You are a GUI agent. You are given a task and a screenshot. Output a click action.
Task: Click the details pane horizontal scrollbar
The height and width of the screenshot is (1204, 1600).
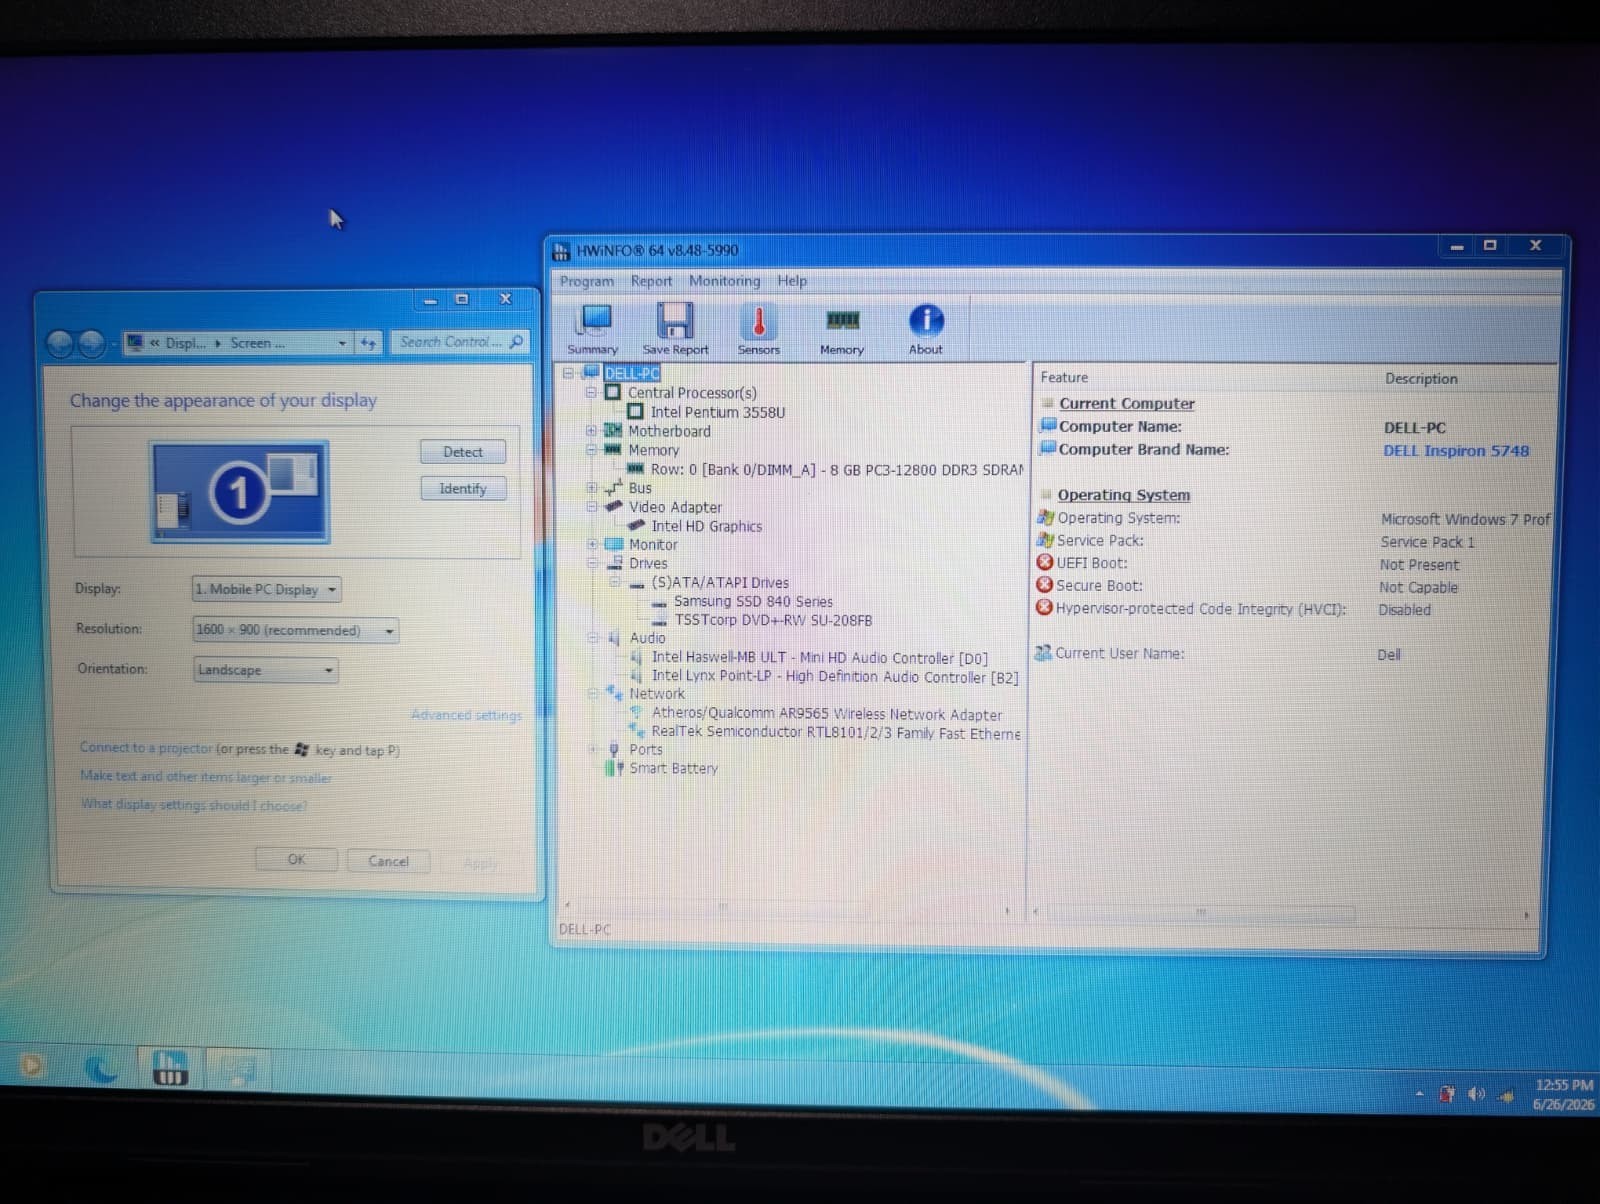pos(1282,913)
